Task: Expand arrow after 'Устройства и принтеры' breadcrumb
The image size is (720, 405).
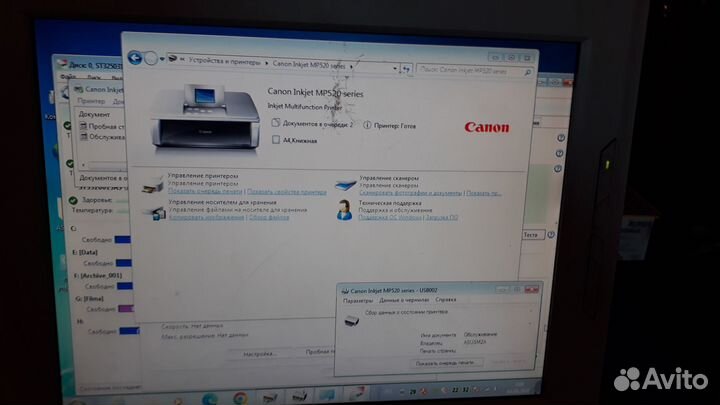Action: tap(266, 63)
